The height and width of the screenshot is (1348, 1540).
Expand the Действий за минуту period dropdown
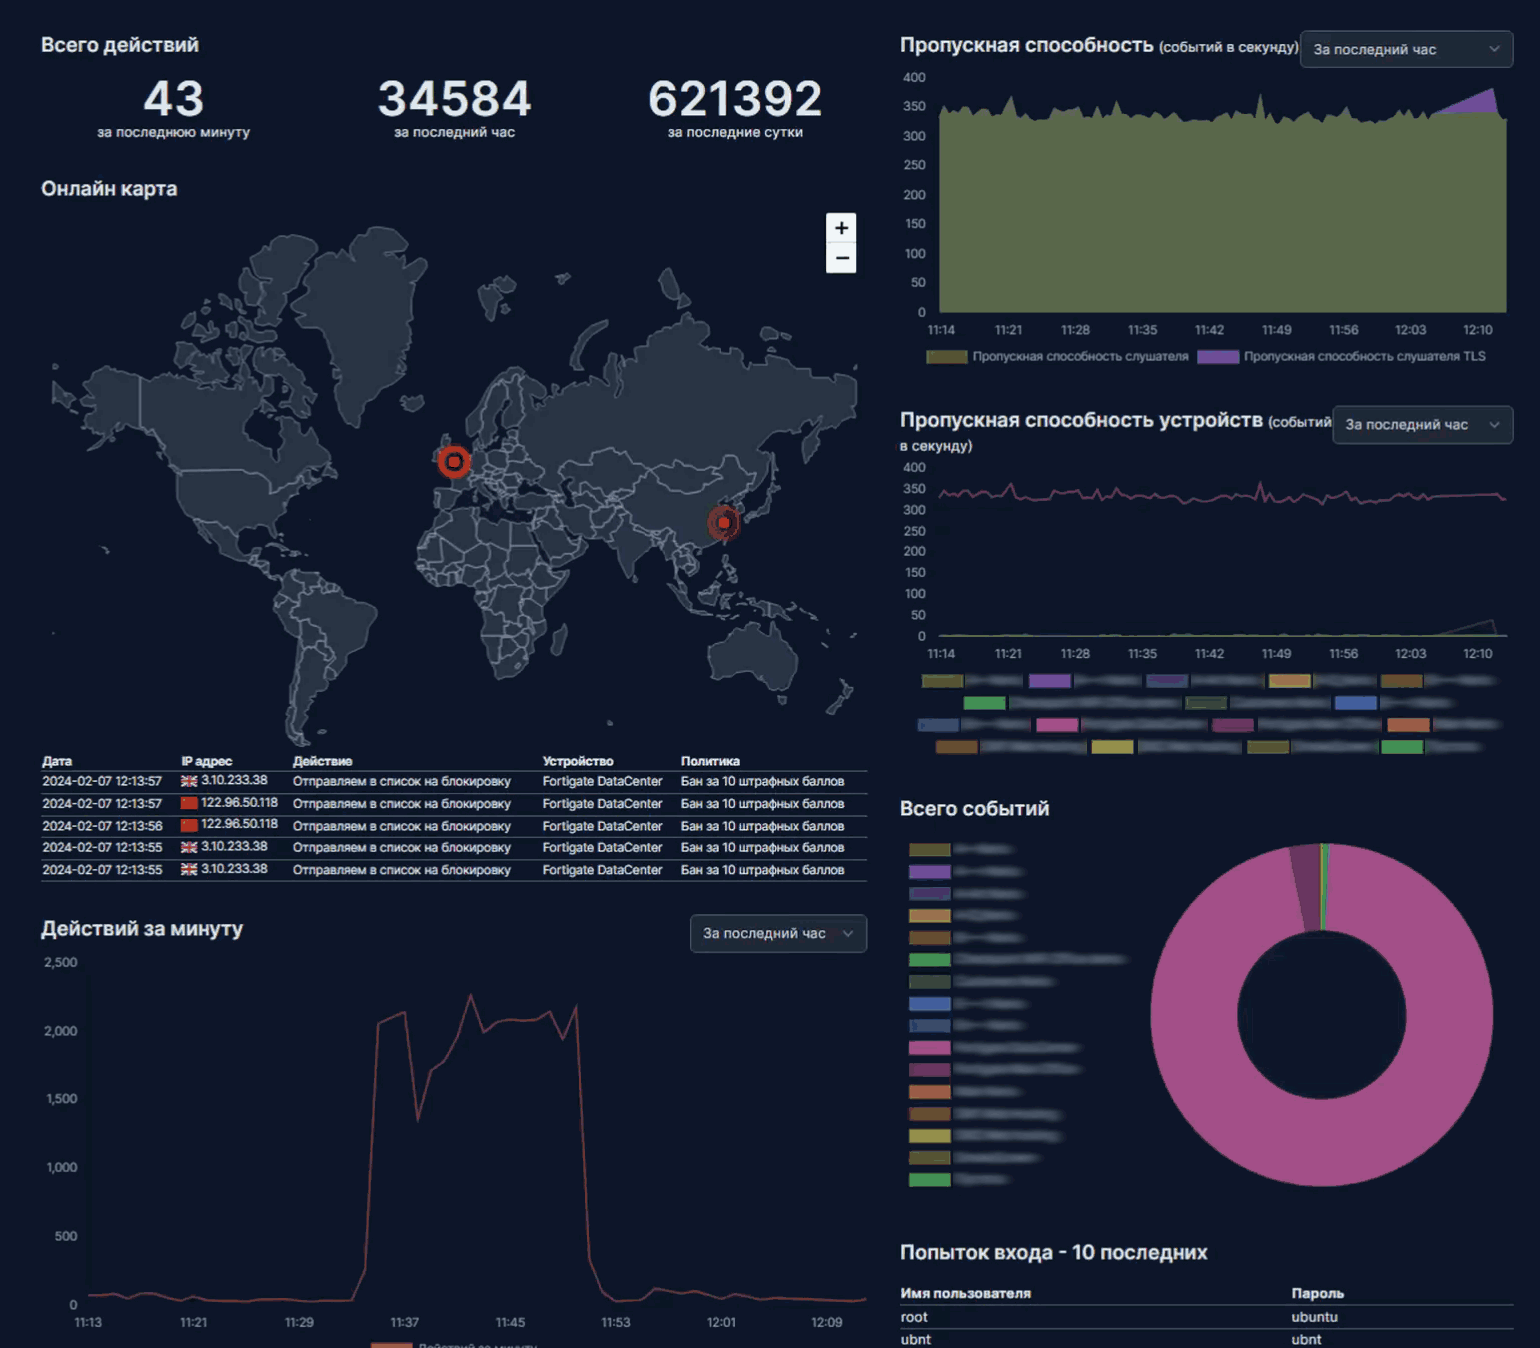click(777, 933)
